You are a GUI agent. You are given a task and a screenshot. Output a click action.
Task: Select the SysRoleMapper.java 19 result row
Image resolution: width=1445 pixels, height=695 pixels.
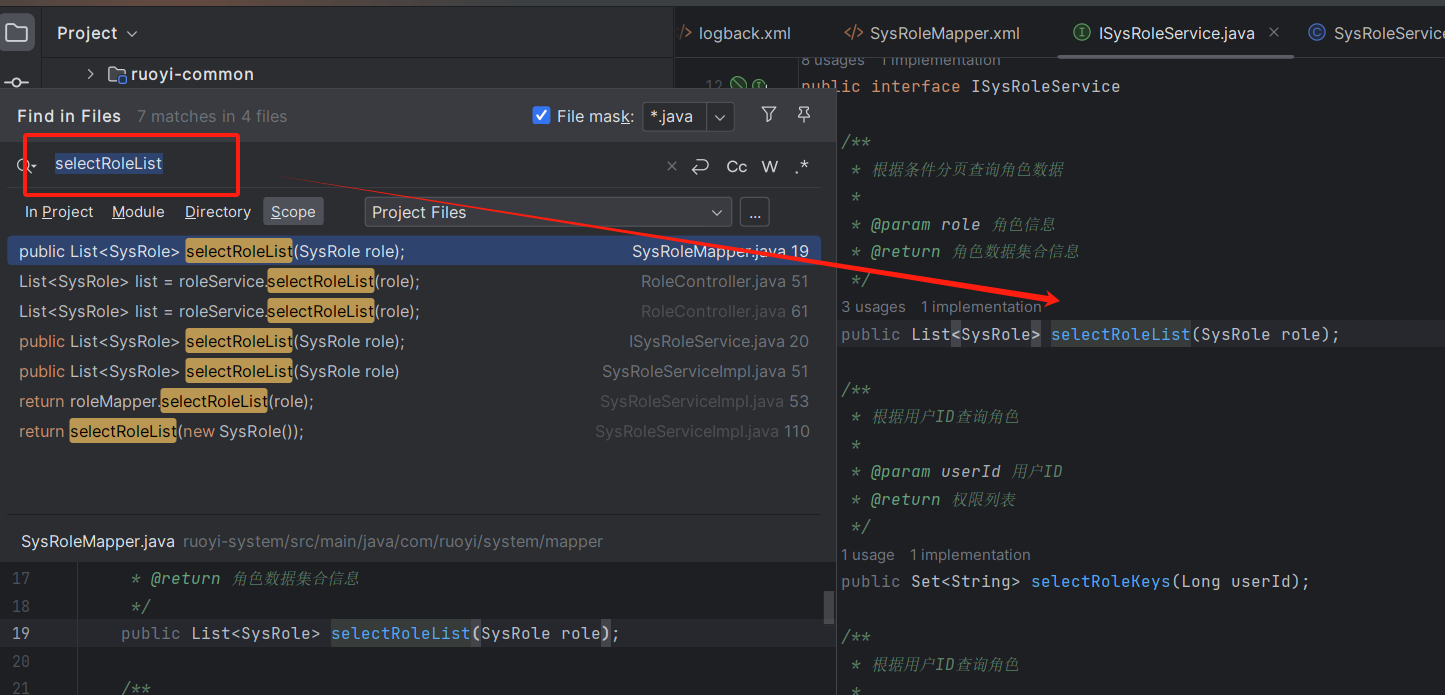tap(414, 251)
